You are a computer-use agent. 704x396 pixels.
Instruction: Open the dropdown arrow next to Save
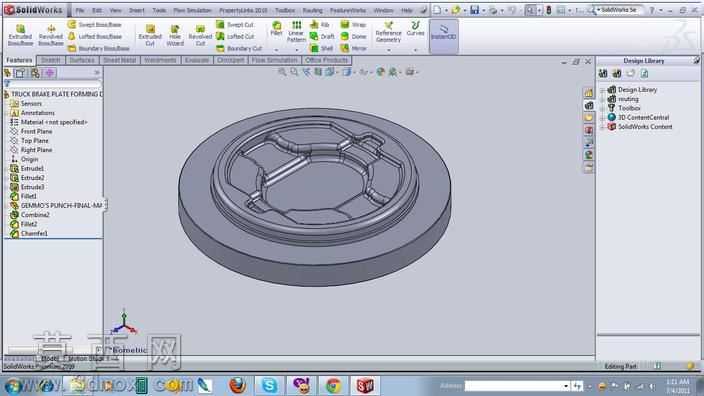point(483,10)
